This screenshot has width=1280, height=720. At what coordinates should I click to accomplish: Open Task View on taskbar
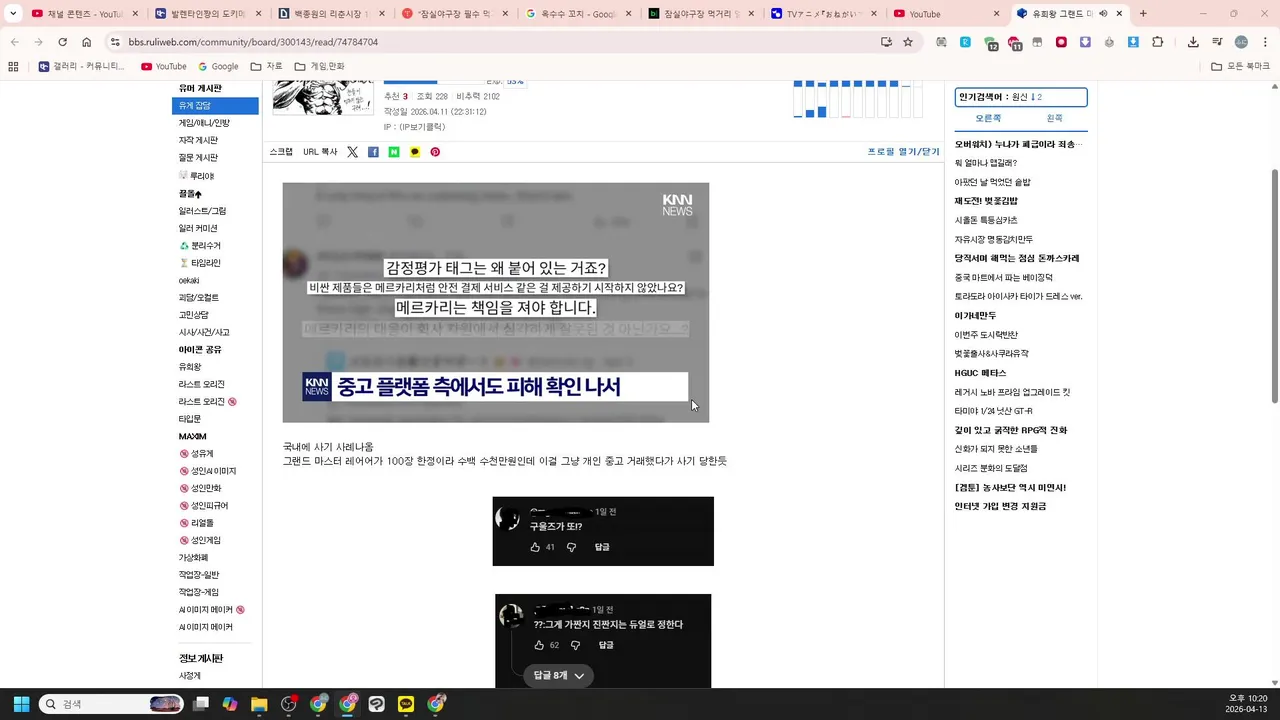click(201, 704)
